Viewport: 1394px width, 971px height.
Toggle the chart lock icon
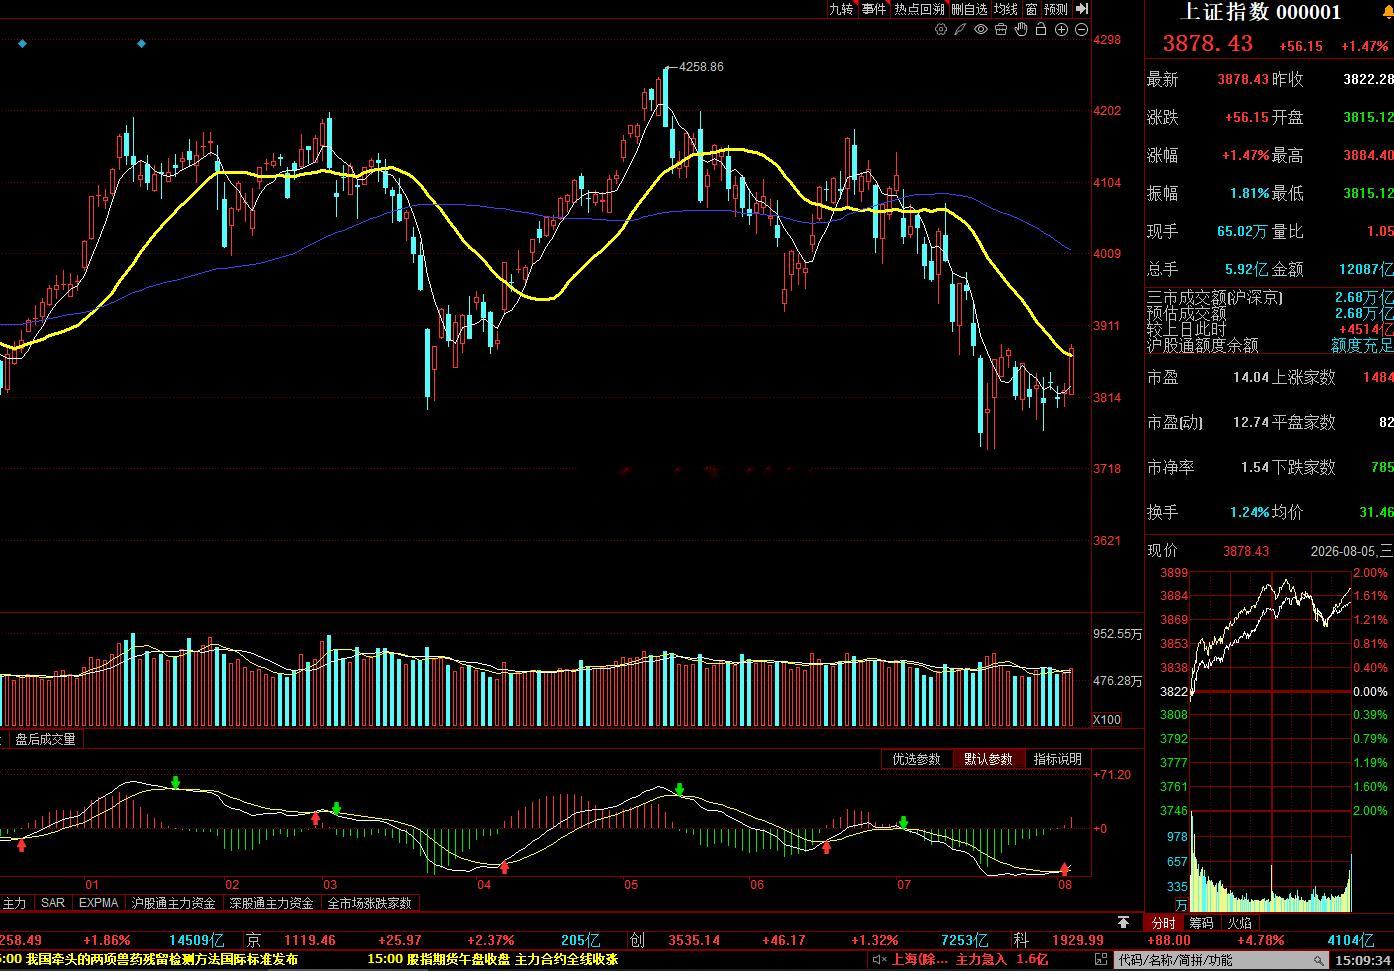click(x=1041, y=30)
